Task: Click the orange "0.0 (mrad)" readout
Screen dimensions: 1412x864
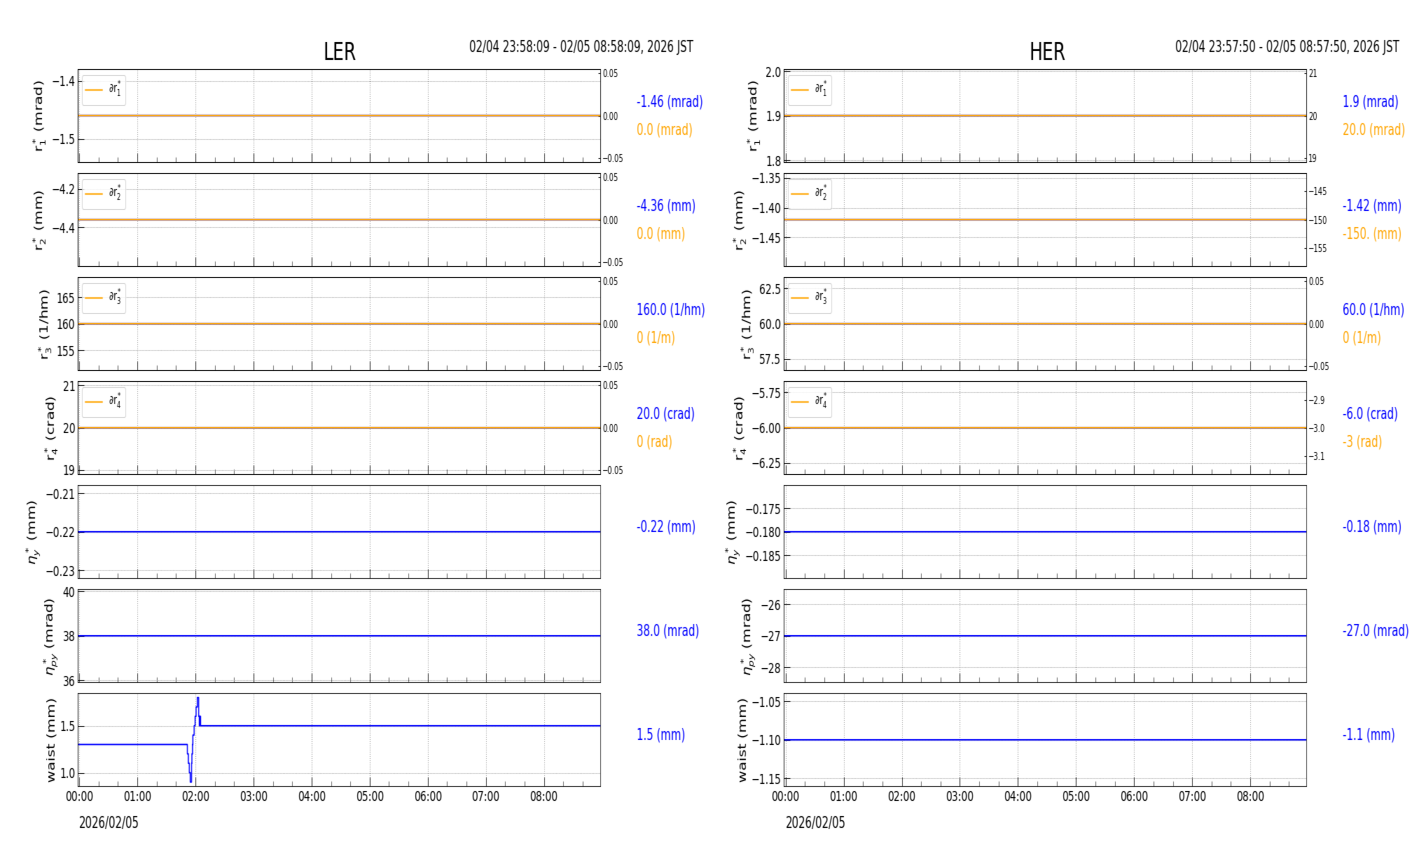Action: click(x=664, y=130)
